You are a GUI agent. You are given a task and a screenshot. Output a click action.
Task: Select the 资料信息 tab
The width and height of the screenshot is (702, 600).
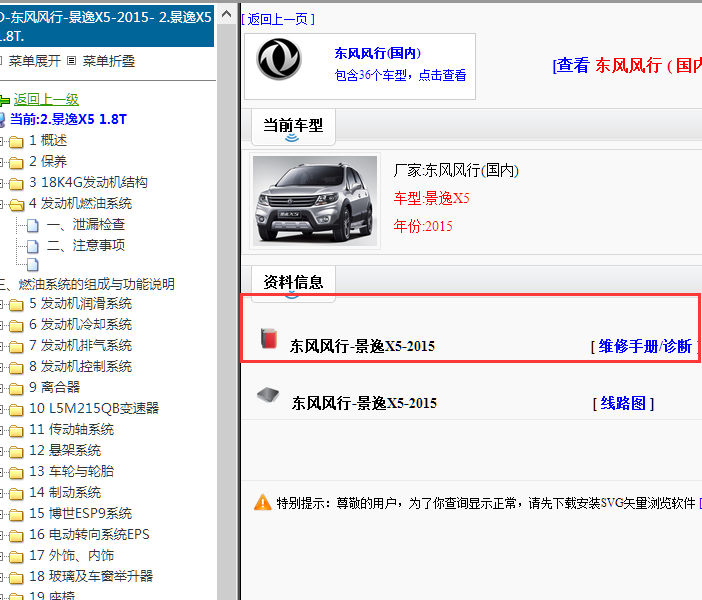[x=293, y=282]
